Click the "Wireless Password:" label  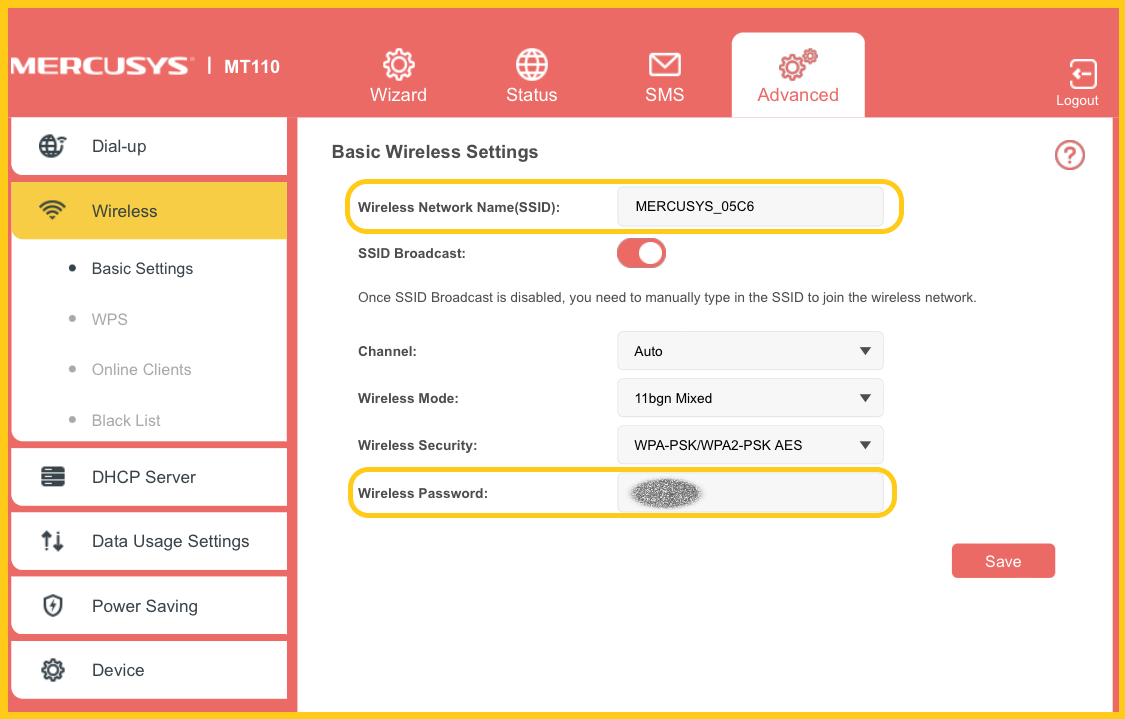[423, 493]
